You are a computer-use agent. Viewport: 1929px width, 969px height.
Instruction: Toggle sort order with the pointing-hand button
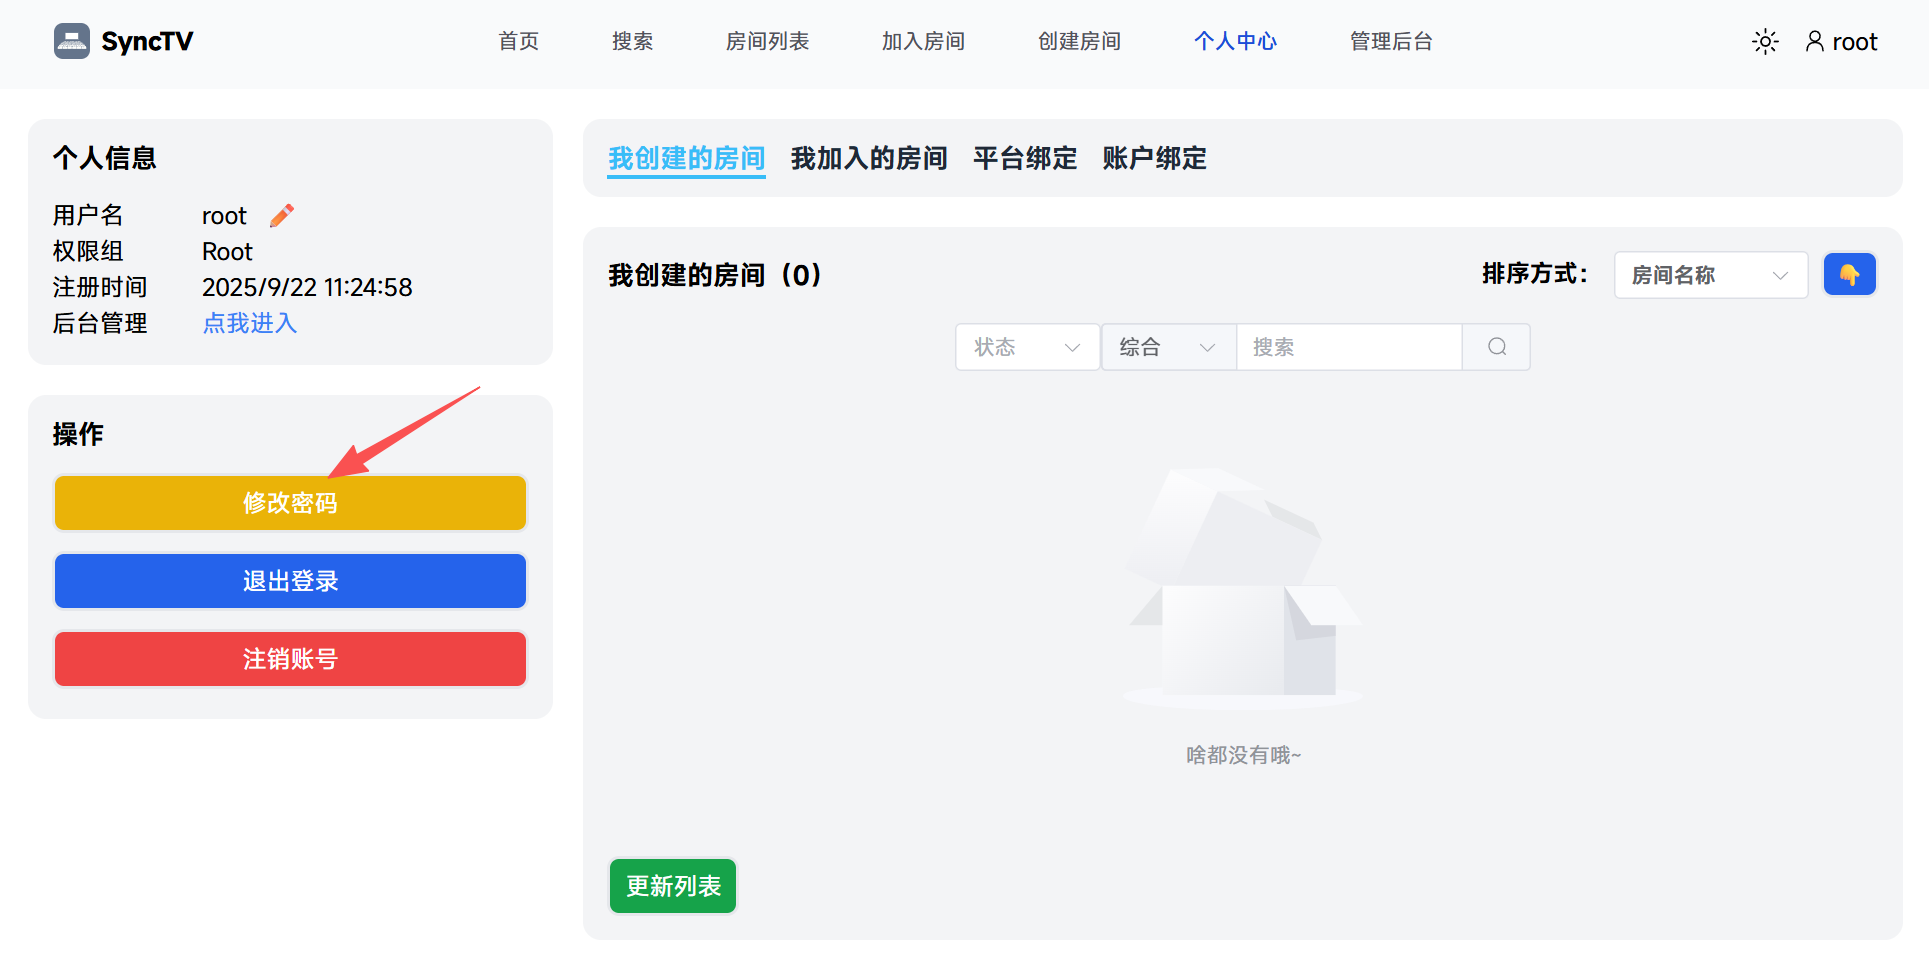(1849, 274)
